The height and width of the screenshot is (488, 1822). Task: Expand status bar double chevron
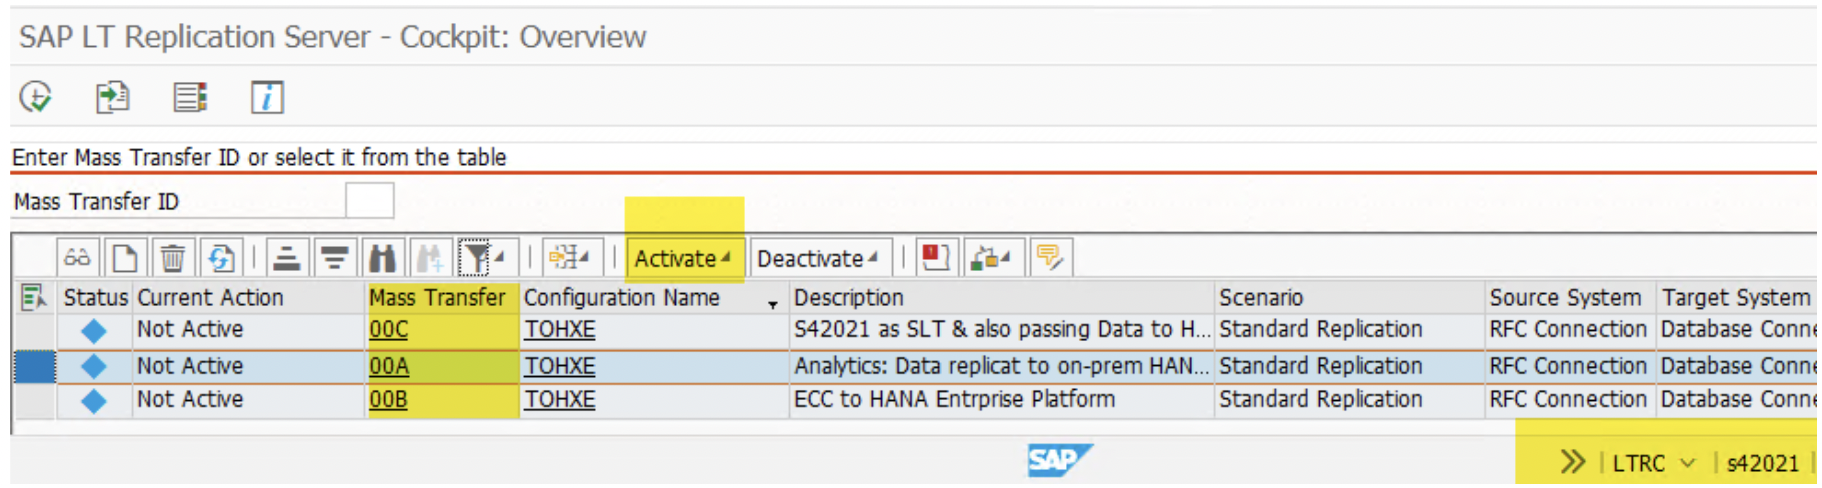pos(1573,462)
